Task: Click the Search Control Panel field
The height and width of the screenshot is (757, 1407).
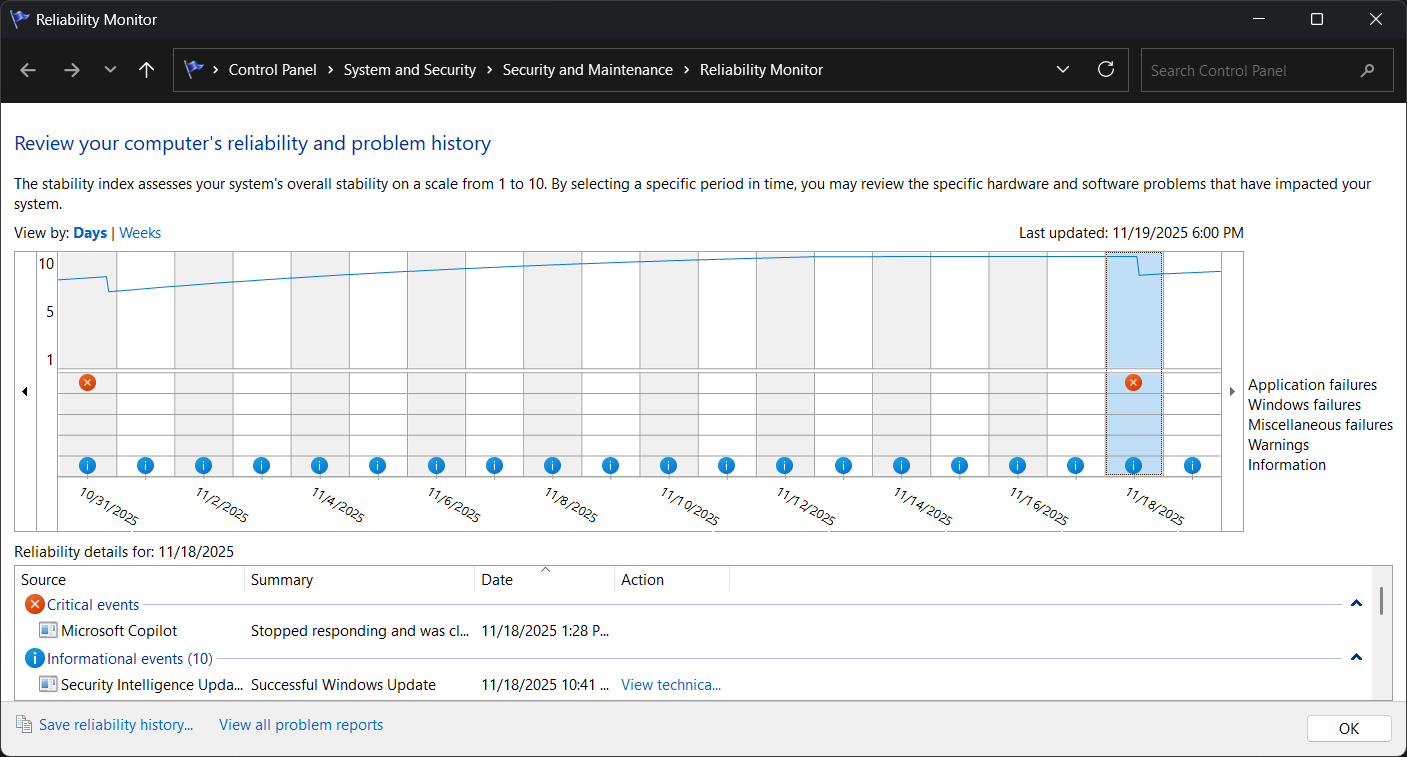Action: (x=1250, y=71)
